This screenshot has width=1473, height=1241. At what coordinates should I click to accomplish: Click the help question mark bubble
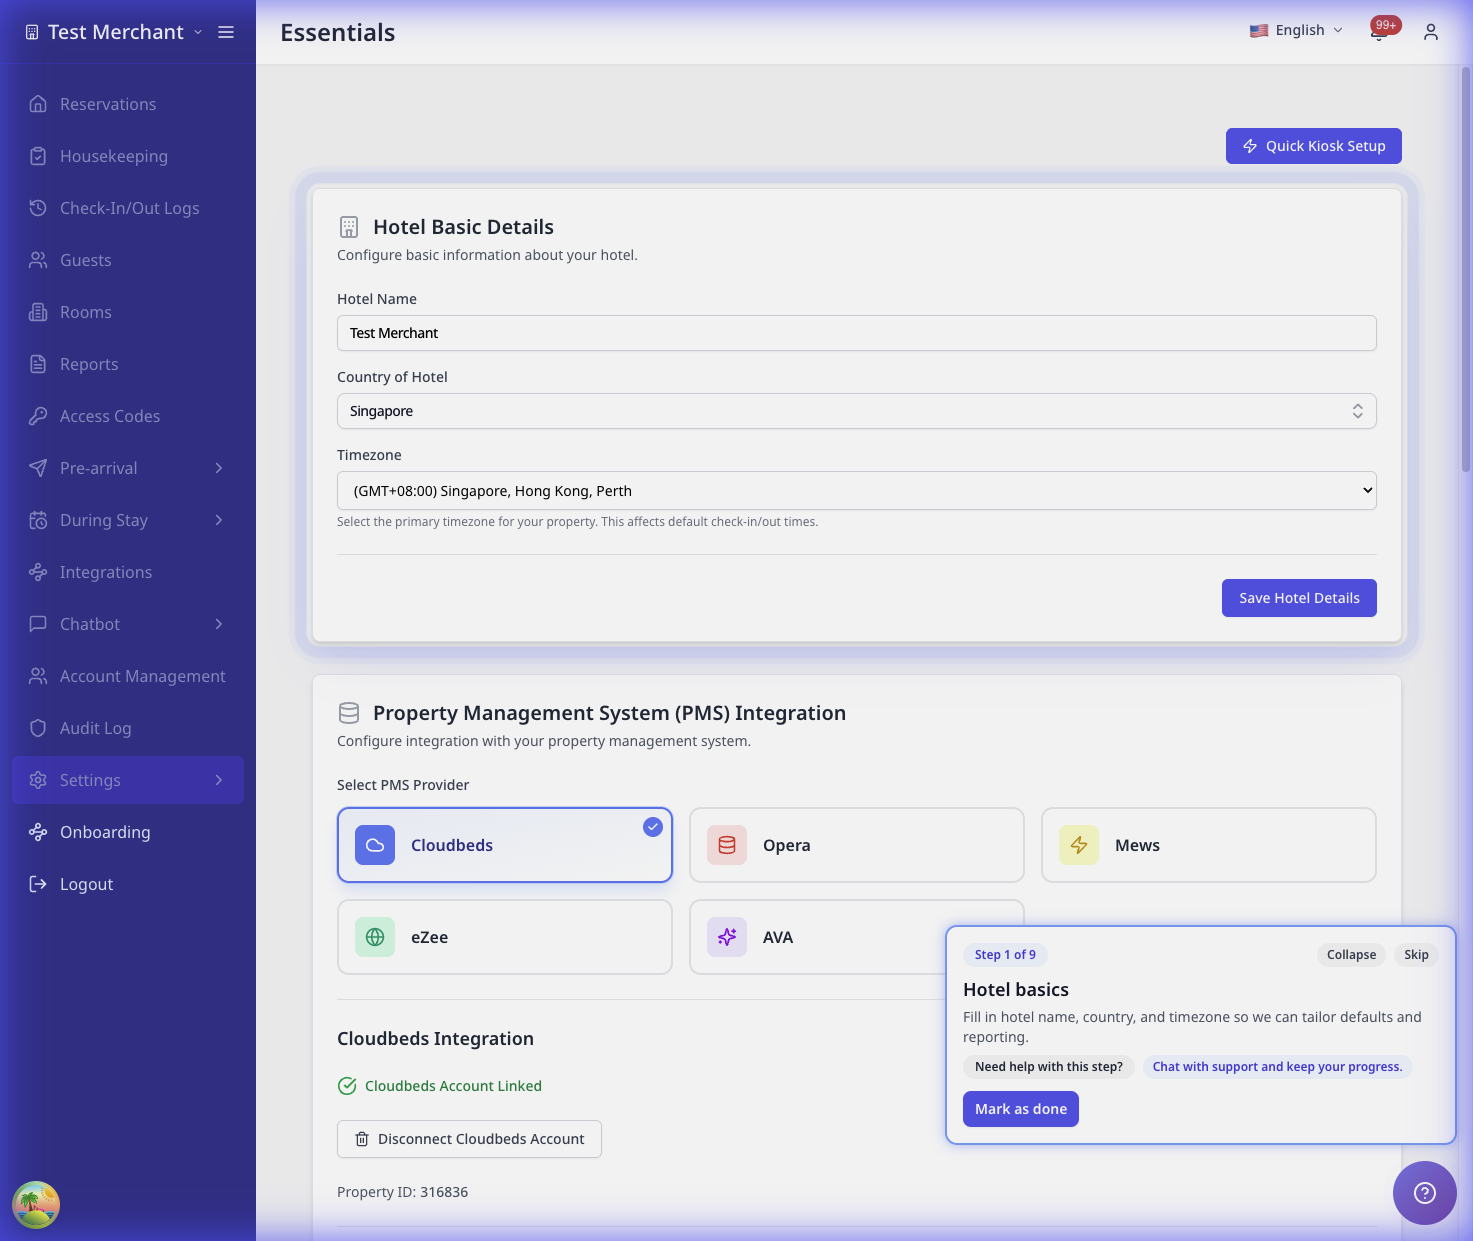[x=1424, y=1192]
